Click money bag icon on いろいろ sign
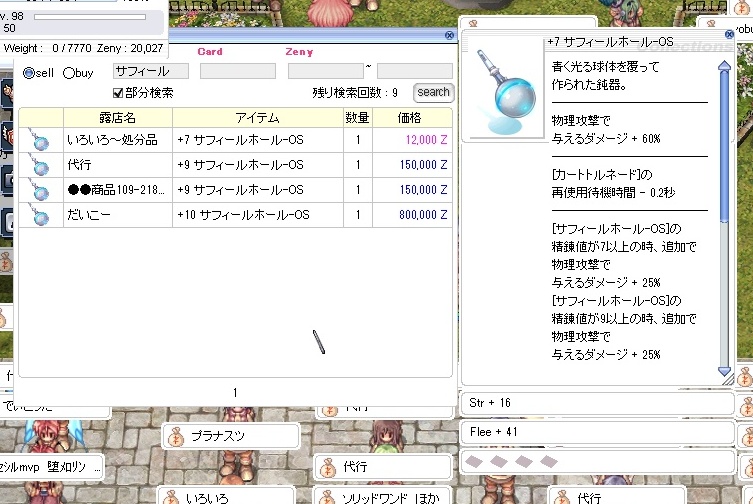Image resolution: width=753 pixels, height=504 pixels. (x=171, y=497)
